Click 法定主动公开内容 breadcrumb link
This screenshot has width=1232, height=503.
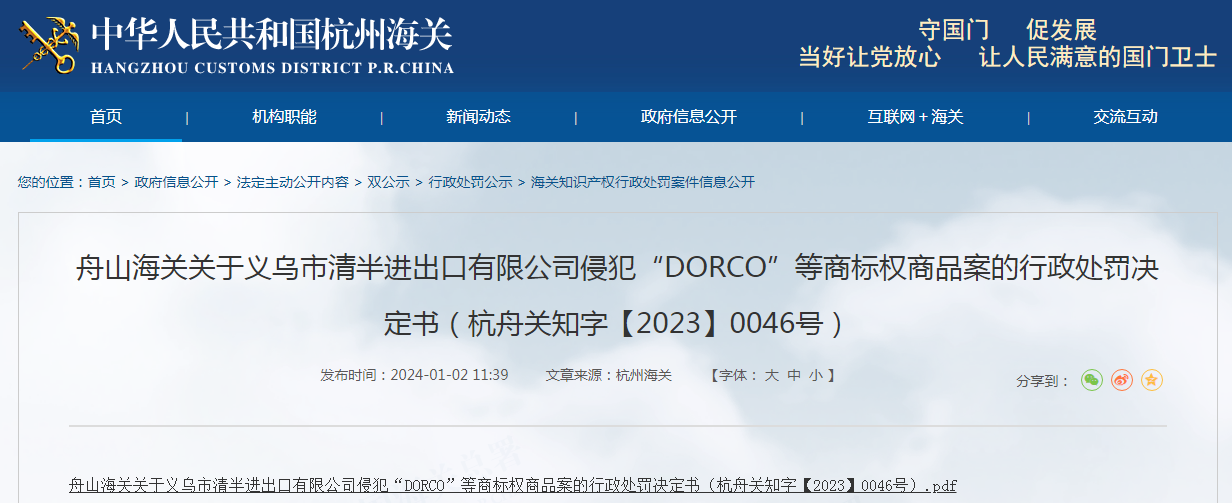(292, 182)
